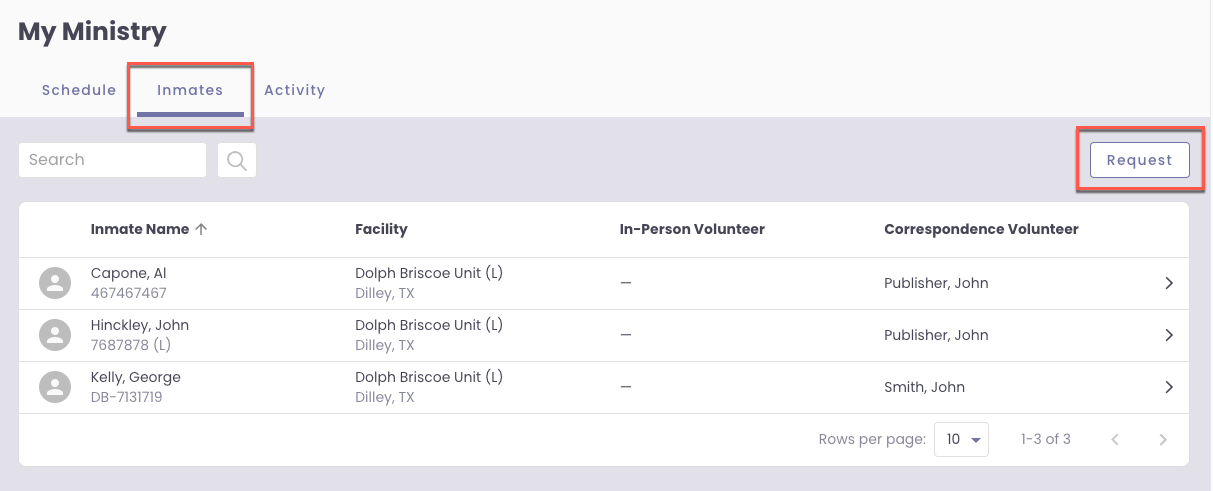Go to next page arrow
Screen dimensions: 1213x491
click(1162, 439)
